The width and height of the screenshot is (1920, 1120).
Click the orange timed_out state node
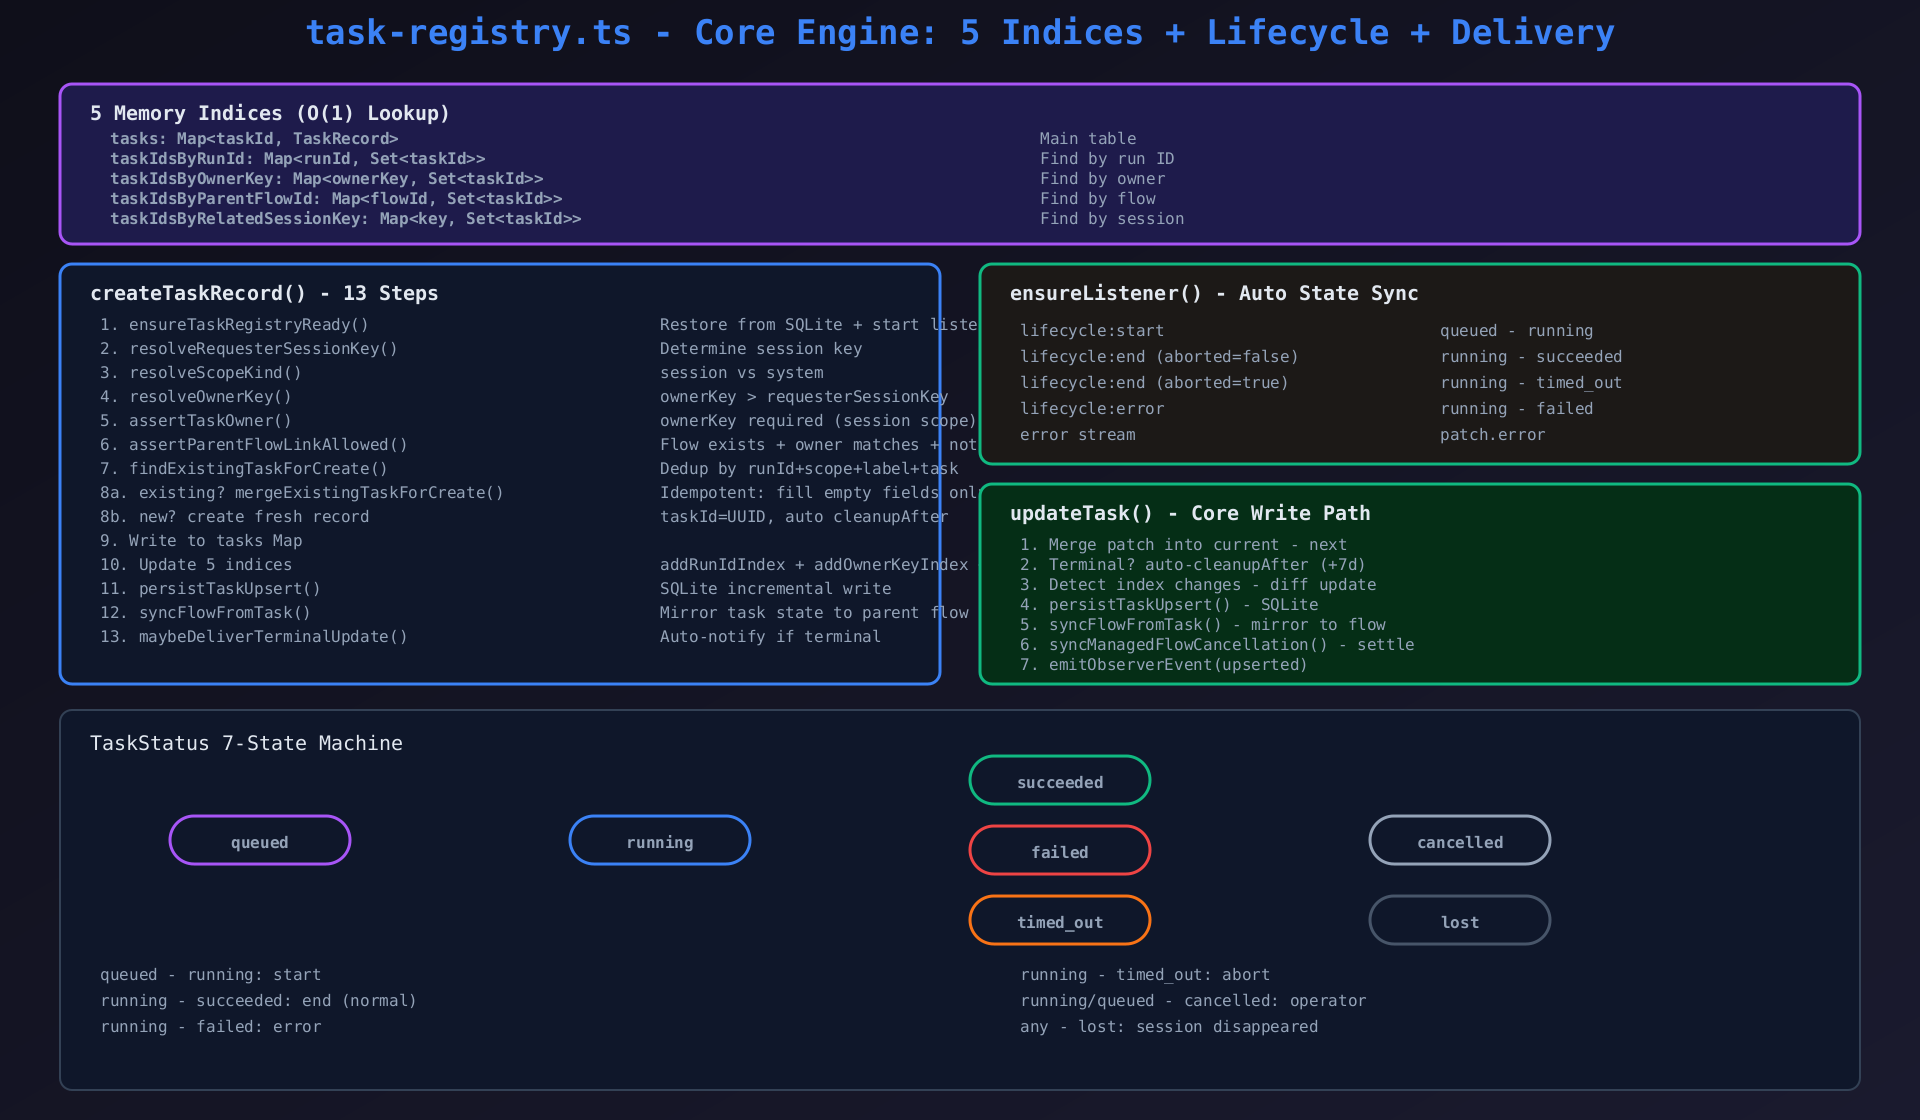coord(1060,921)
